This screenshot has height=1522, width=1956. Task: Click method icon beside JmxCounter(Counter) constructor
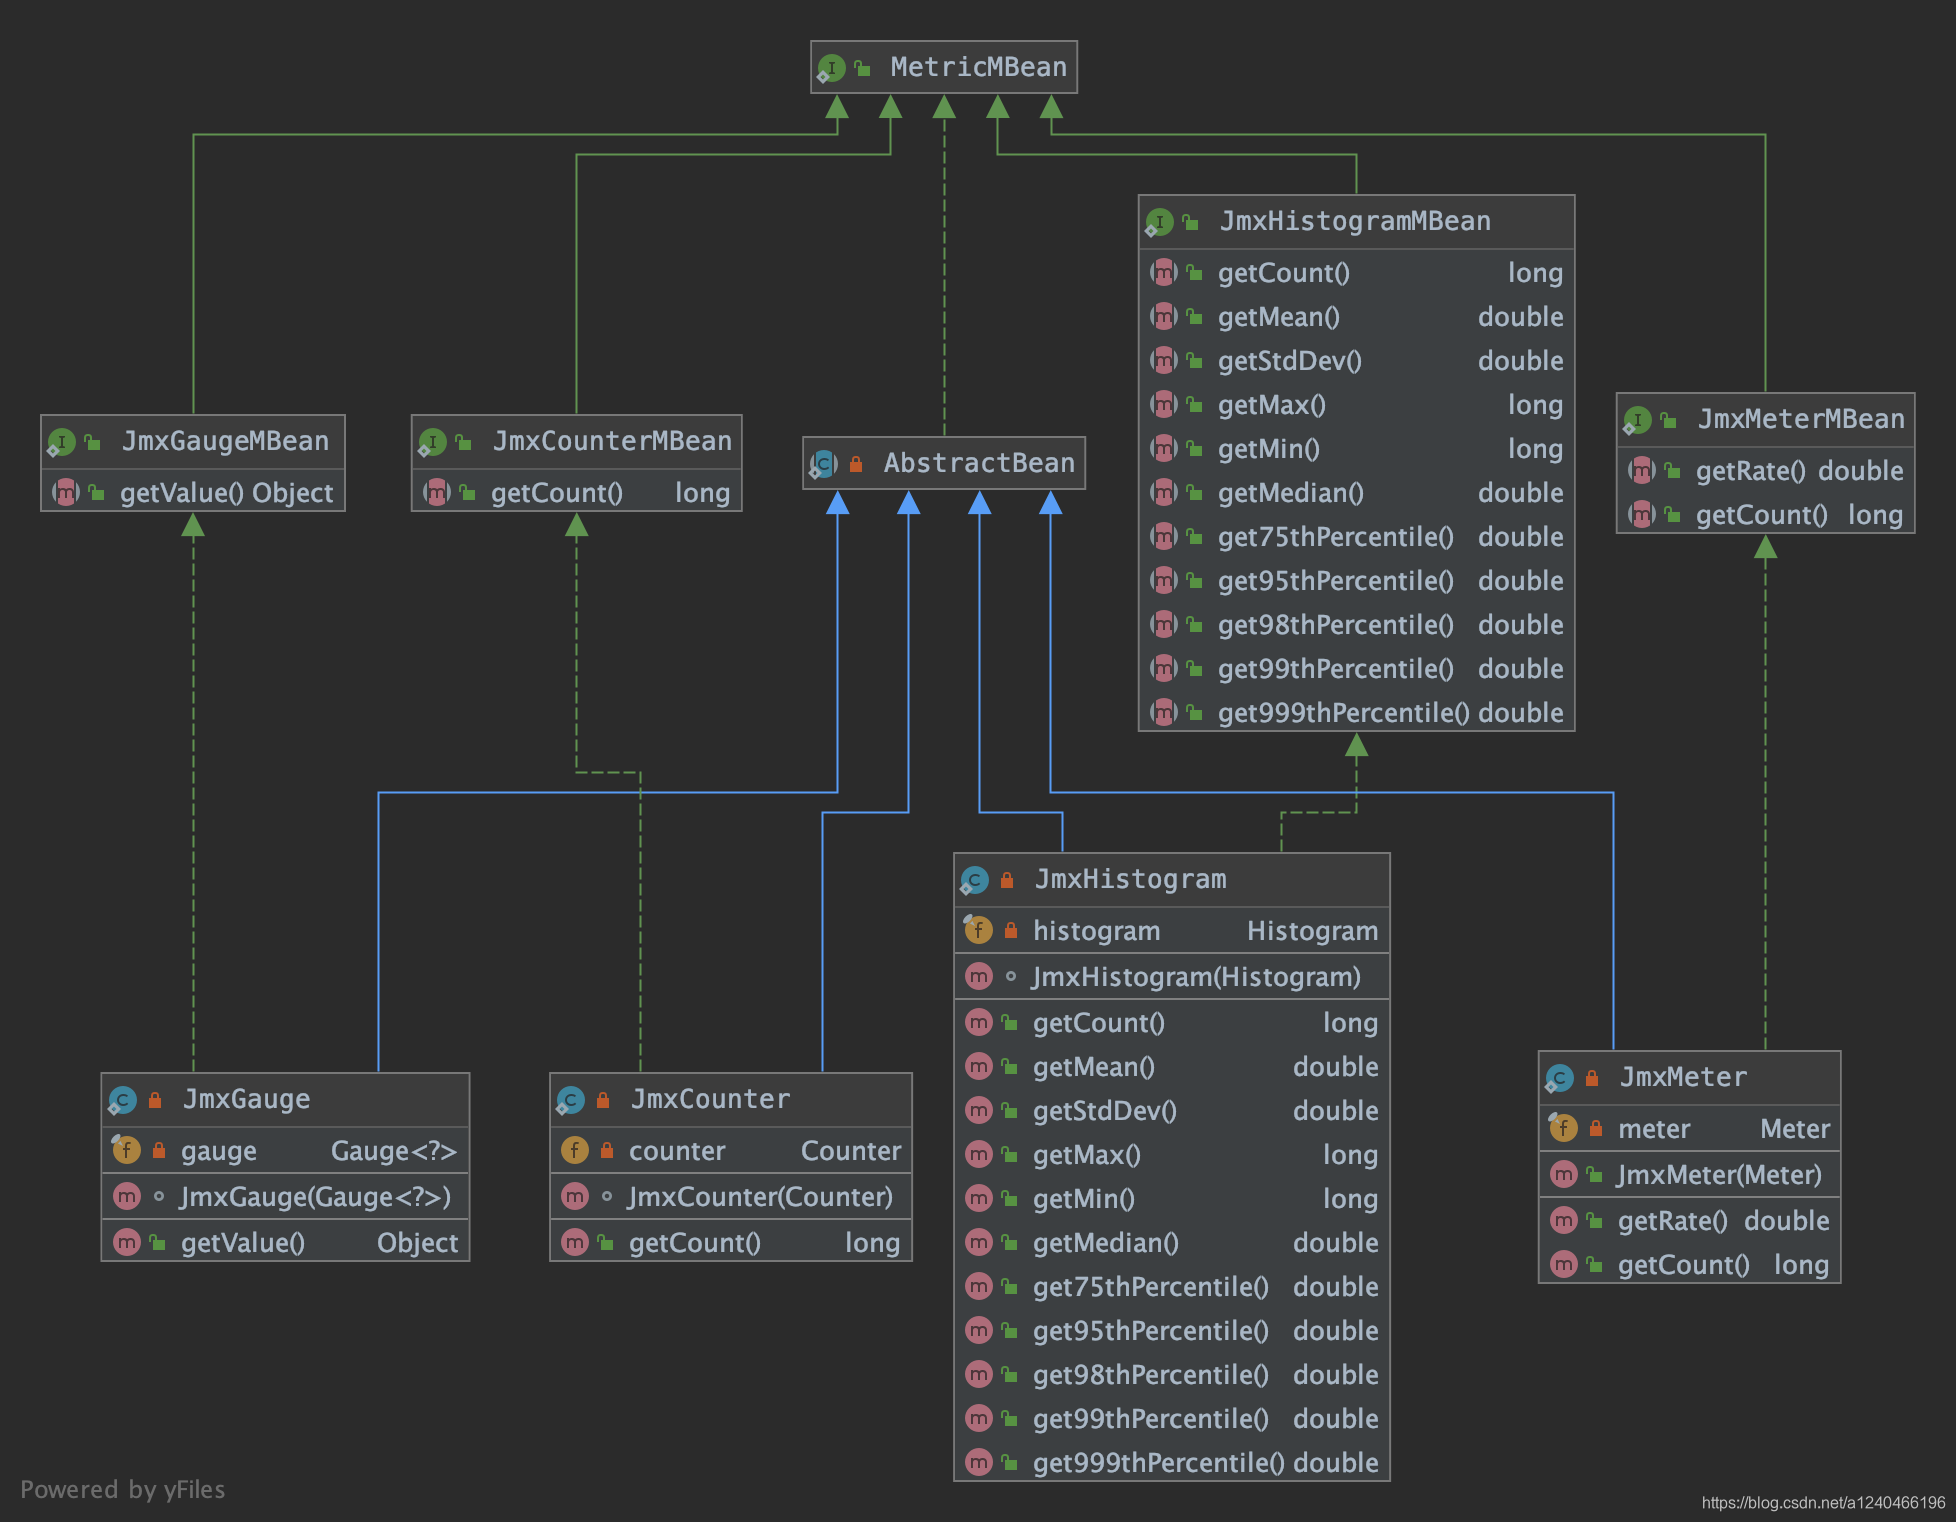[575, 1196]
